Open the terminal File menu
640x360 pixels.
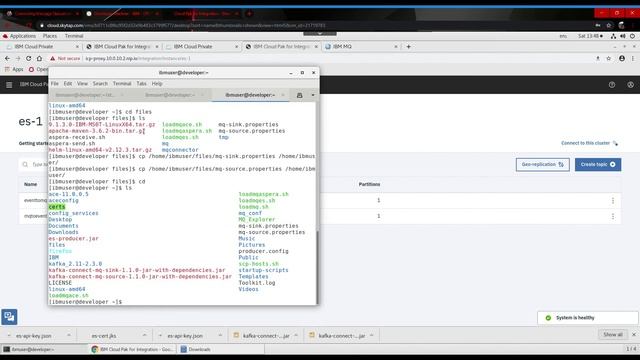[x=55, y=84]
